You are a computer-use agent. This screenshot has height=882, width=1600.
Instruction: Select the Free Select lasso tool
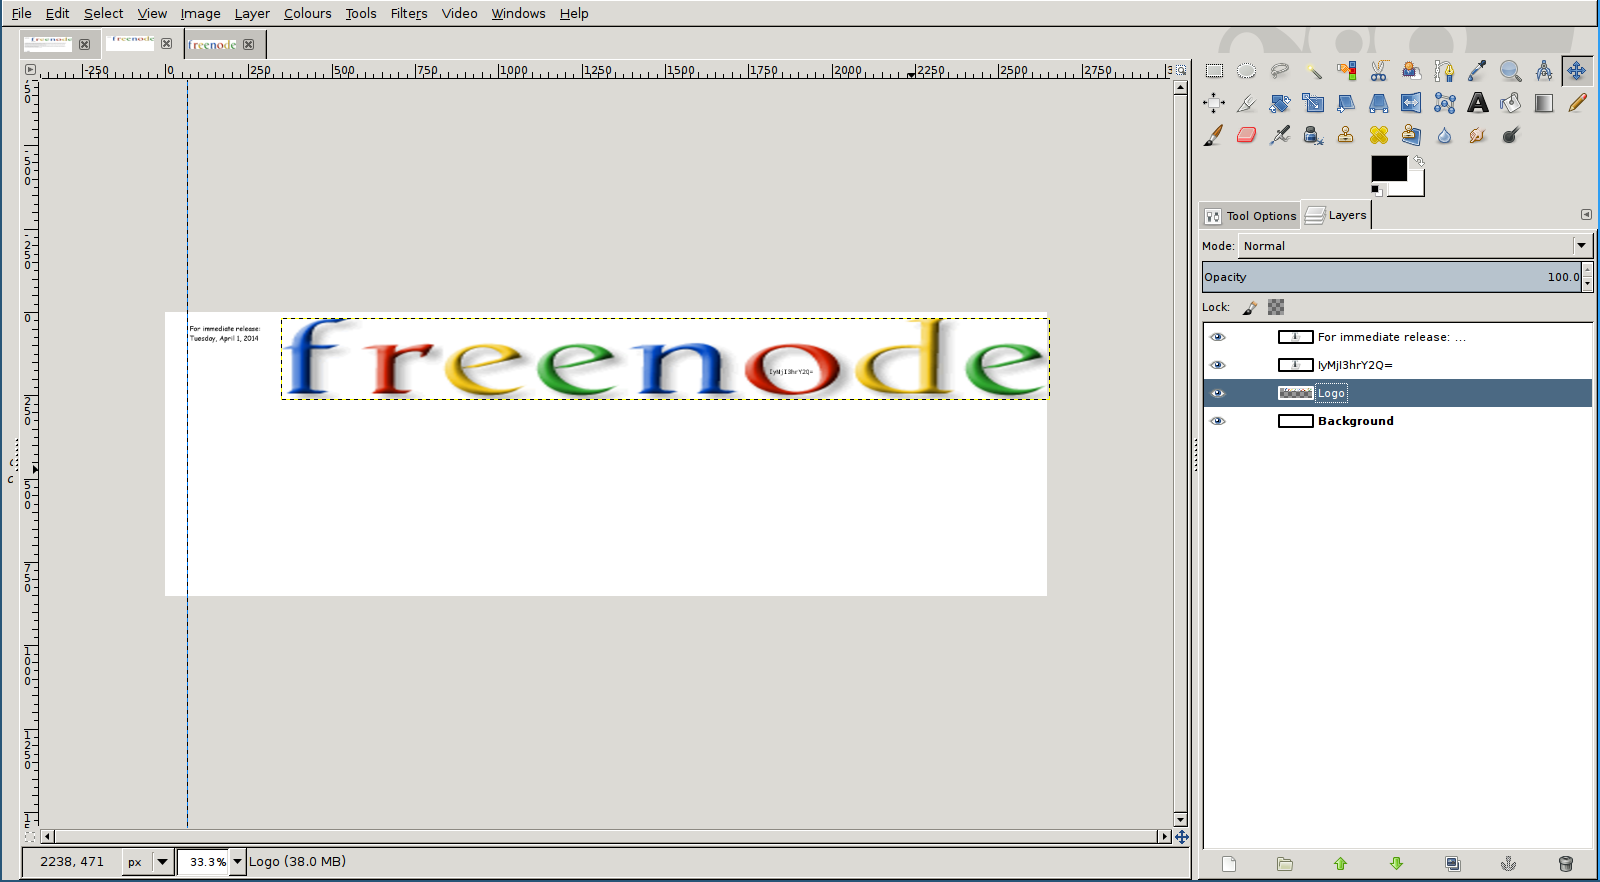(1280, 71)
